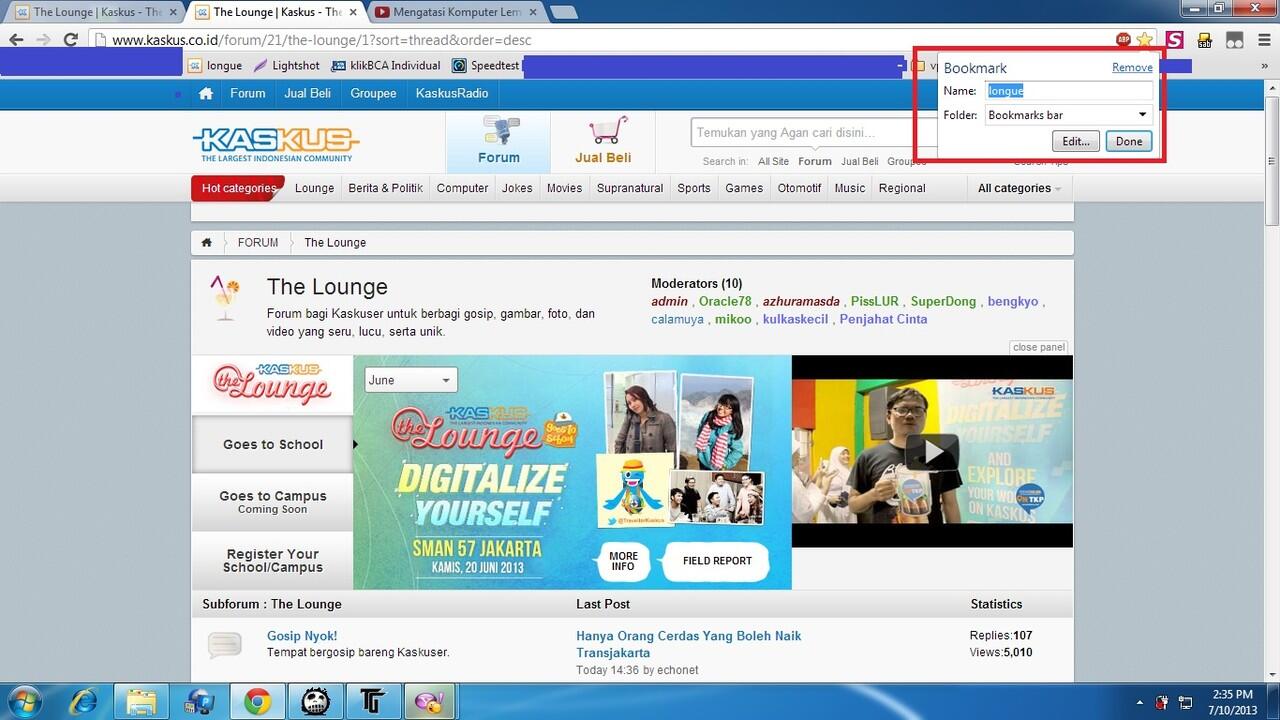The image size is (1280, 720).
Task: Click the breadcrumb home icon before FORUM
Action: tap(207, 243)
